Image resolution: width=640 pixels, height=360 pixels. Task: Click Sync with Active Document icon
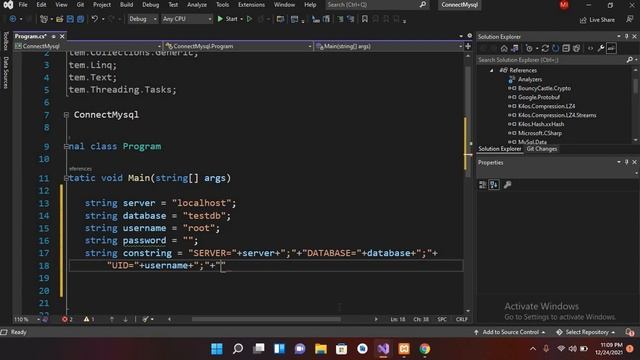[545, 49]
